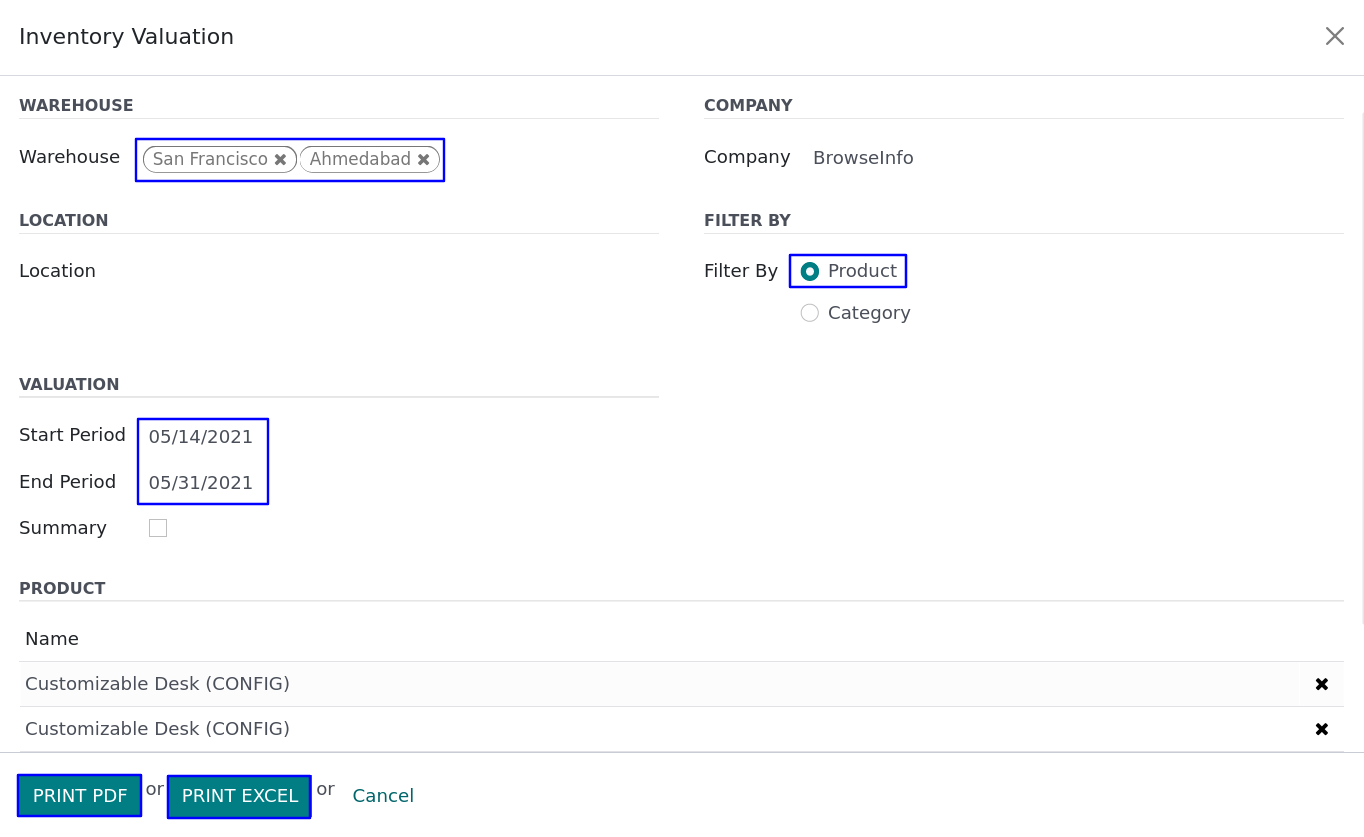Image resolution: width=1364 pixels, height=837 pixels.
Task: Remove the San Francisco warehouse tag
Action: pyautogui.click(x=280, y=160)
